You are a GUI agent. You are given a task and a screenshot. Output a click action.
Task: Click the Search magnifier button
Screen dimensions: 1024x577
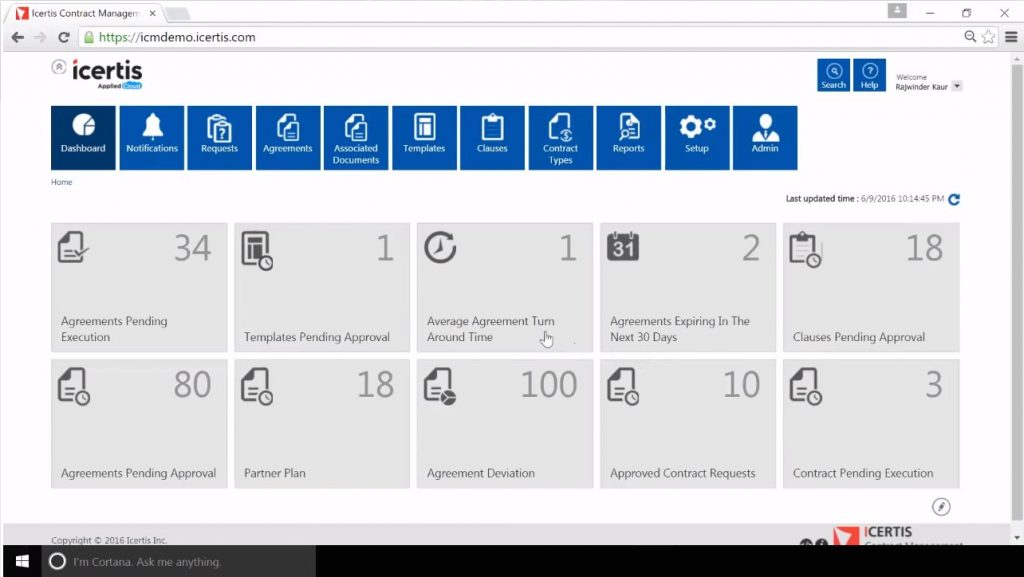(x=833, y=75)
